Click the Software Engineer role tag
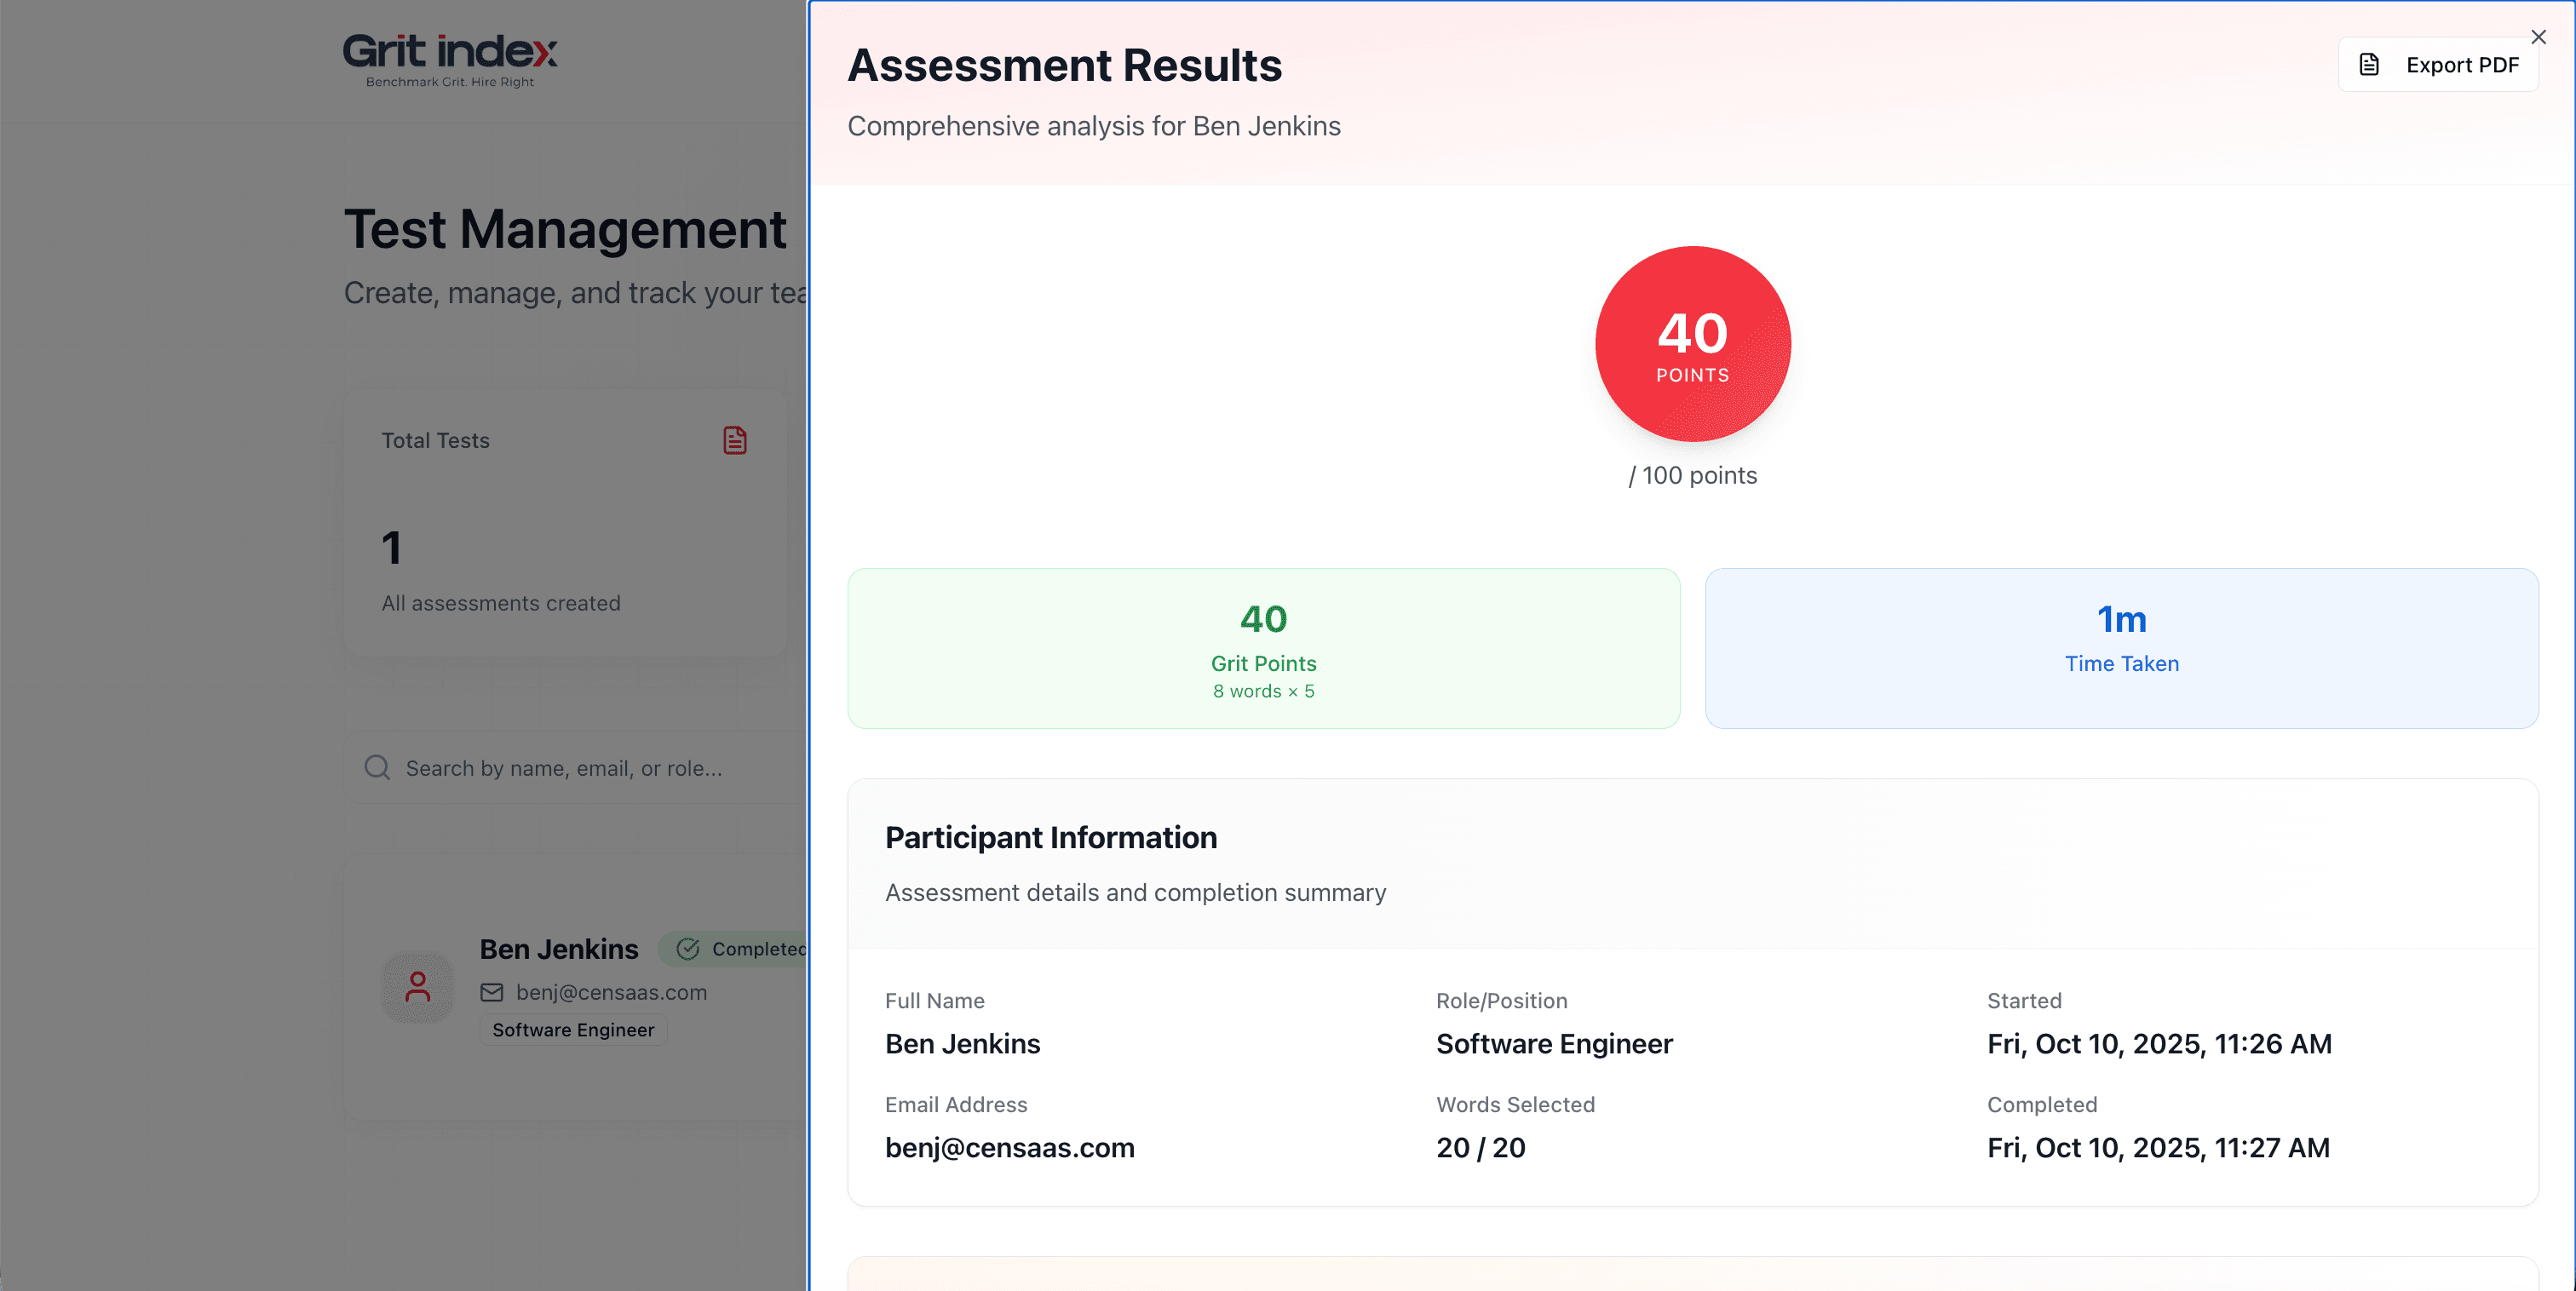 tap(573, 1030)
